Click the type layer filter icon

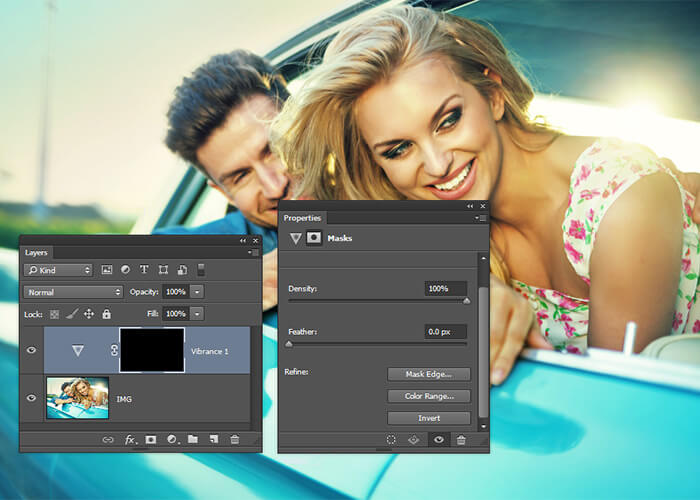click(x=144, y=270)
